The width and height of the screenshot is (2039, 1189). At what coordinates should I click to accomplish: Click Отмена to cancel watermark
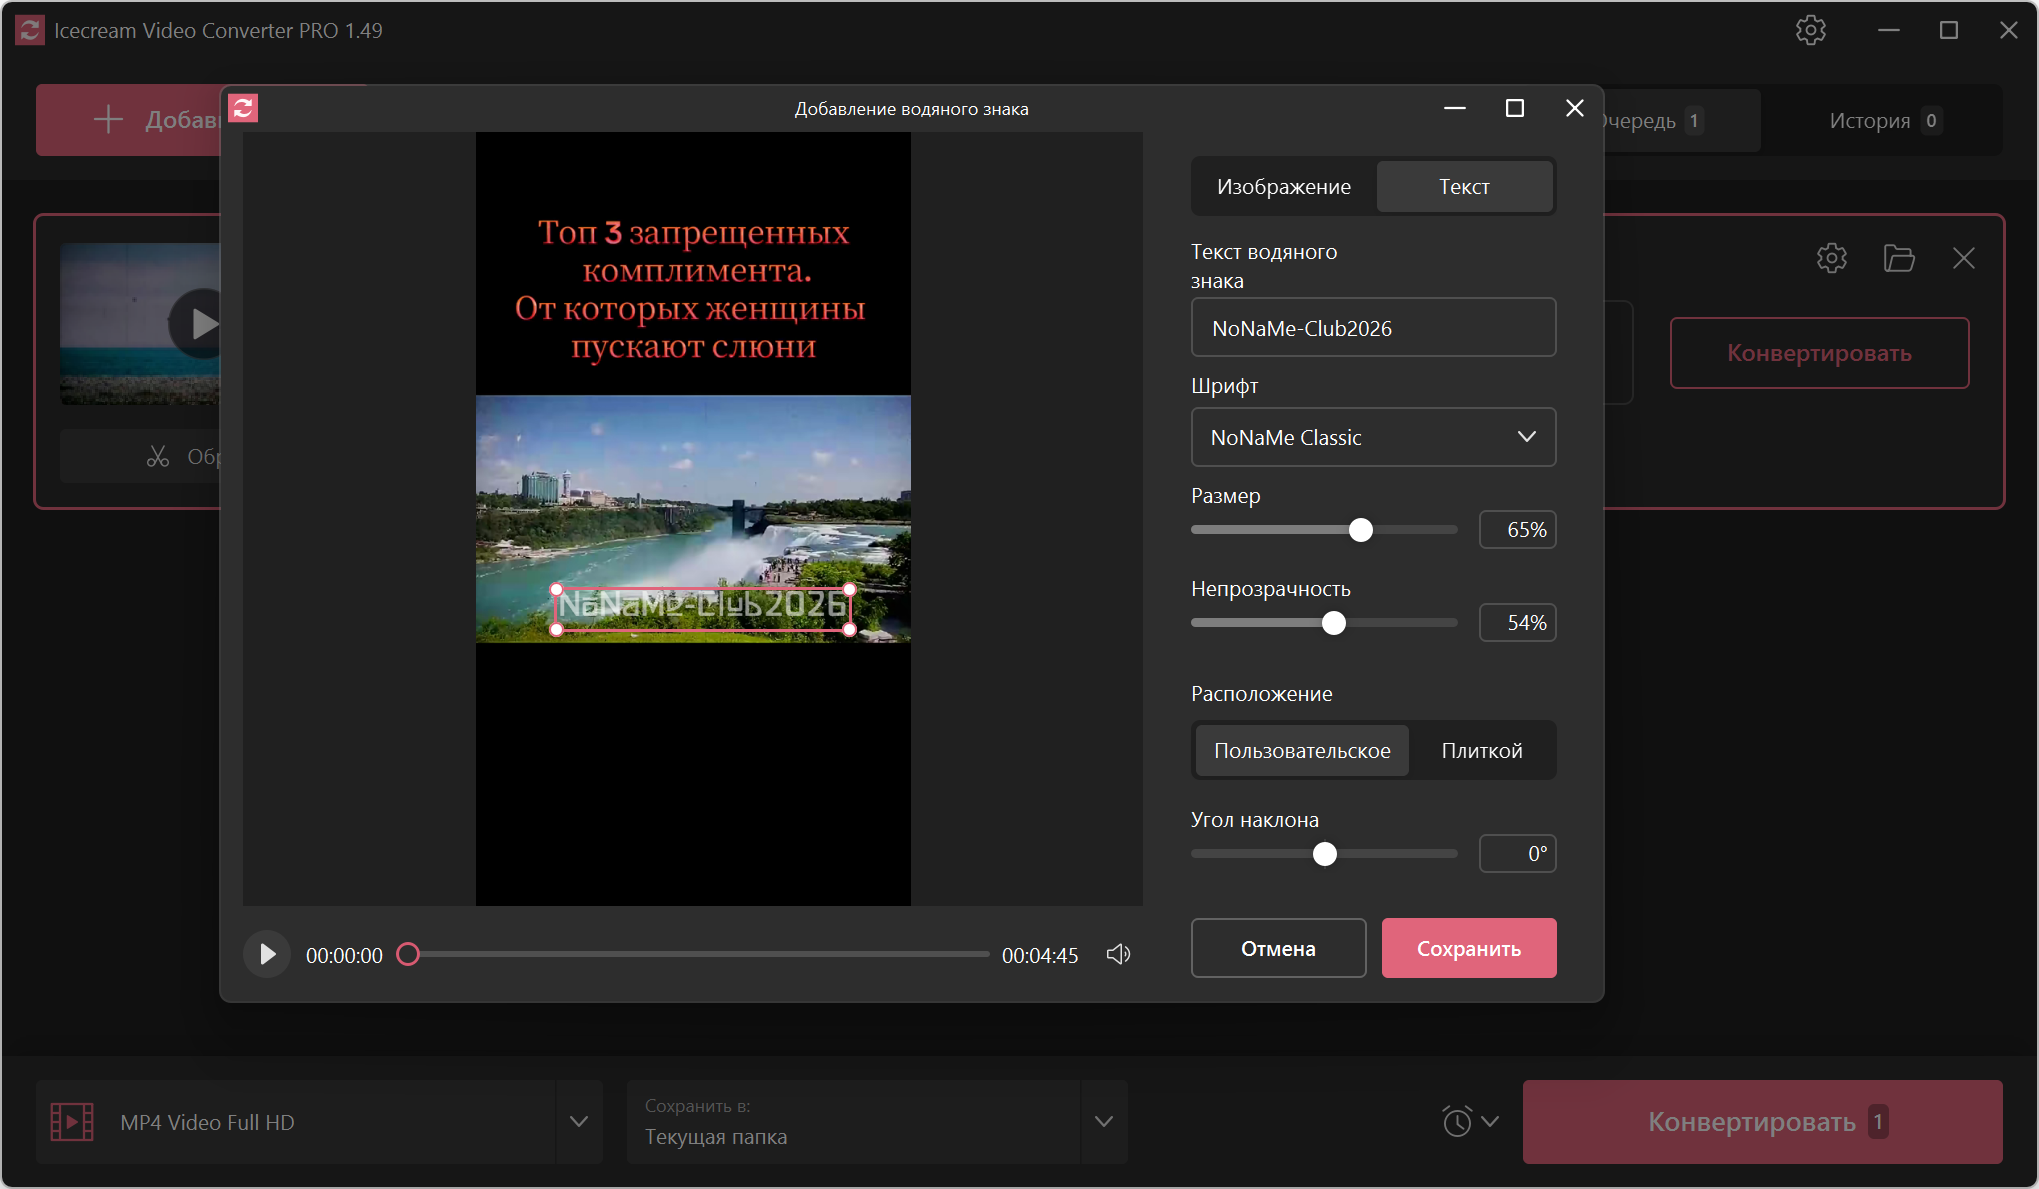1278,948
